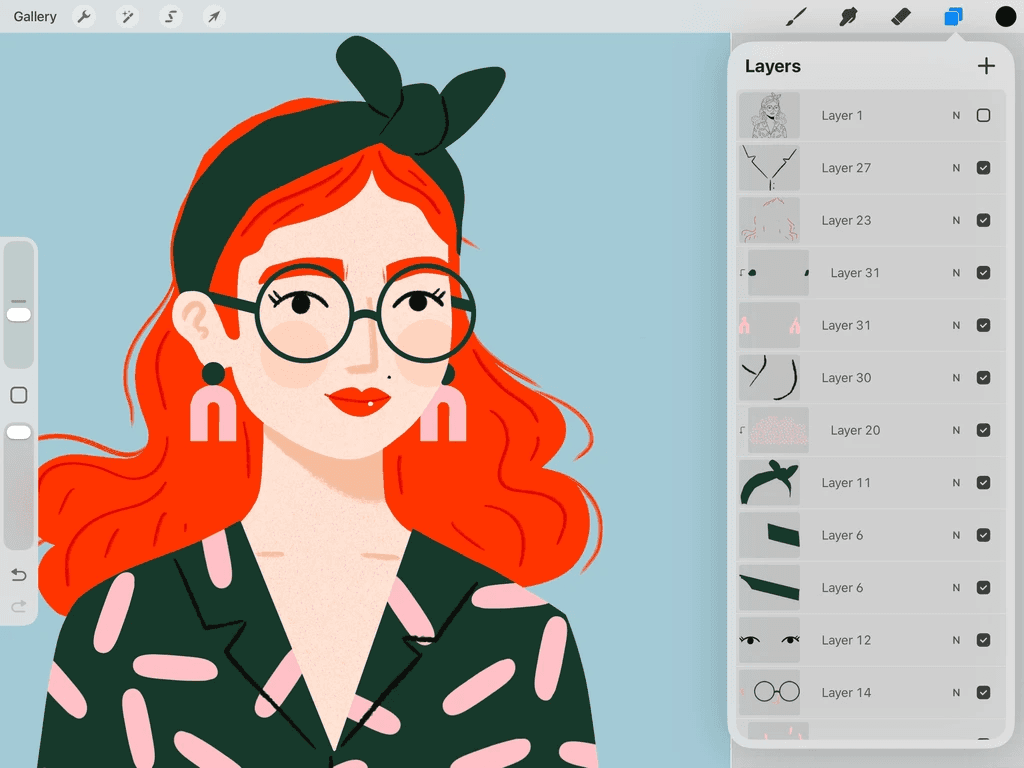Image resolution: width=1024 pixels, height=768 pixels.
Task: Click the "Layer 20" name
Action: coord(855,430)
